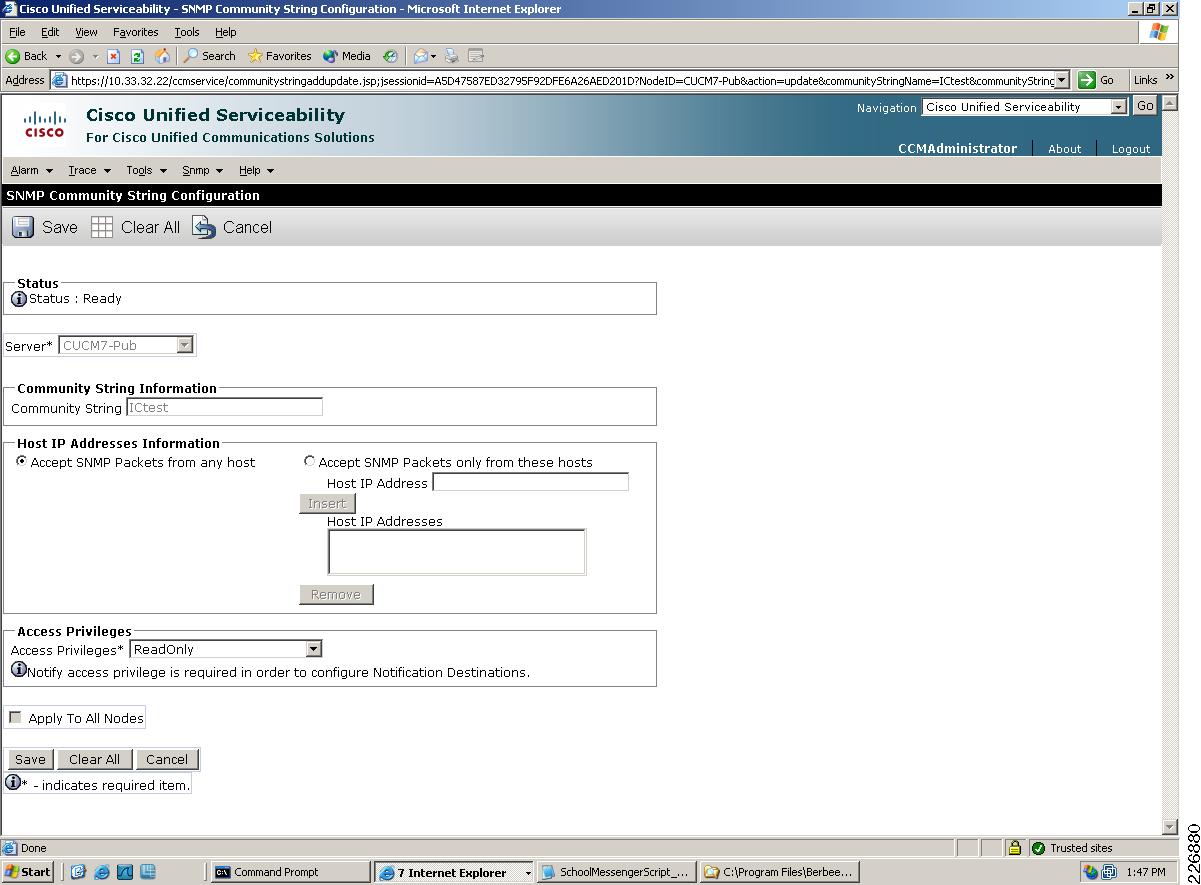The width and height of the screenshot is (1201, 885).
Task: Click the Trusted sites zone indicator
Action: [x=1072, y=848]
